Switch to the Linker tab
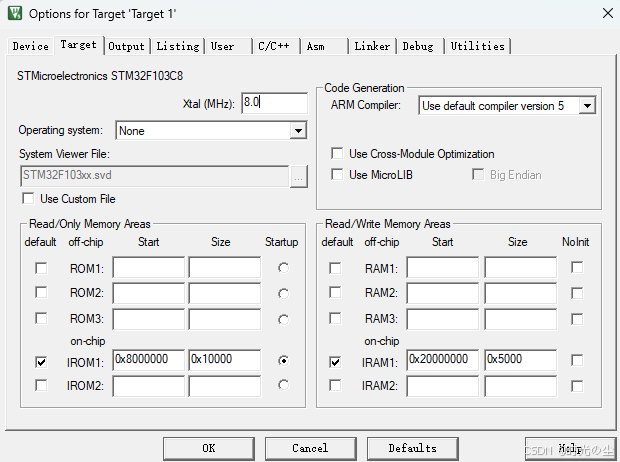 [372, 46]
